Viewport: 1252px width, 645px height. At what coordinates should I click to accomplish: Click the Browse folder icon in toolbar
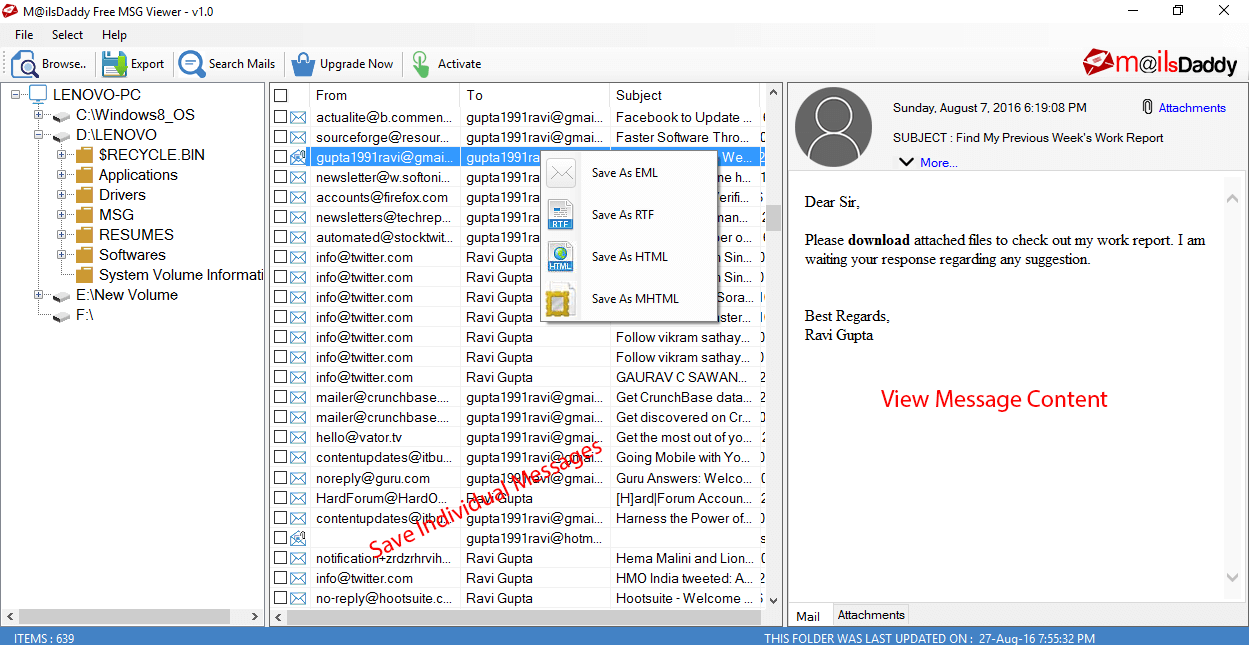24,64
